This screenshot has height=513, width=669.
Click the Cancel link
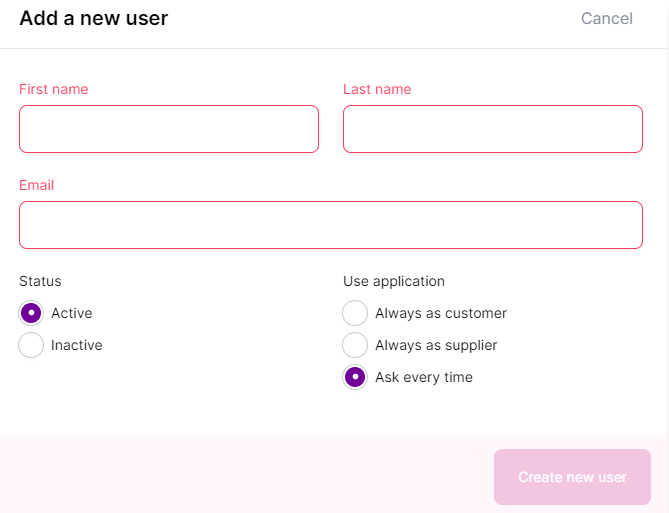point(606,18)
